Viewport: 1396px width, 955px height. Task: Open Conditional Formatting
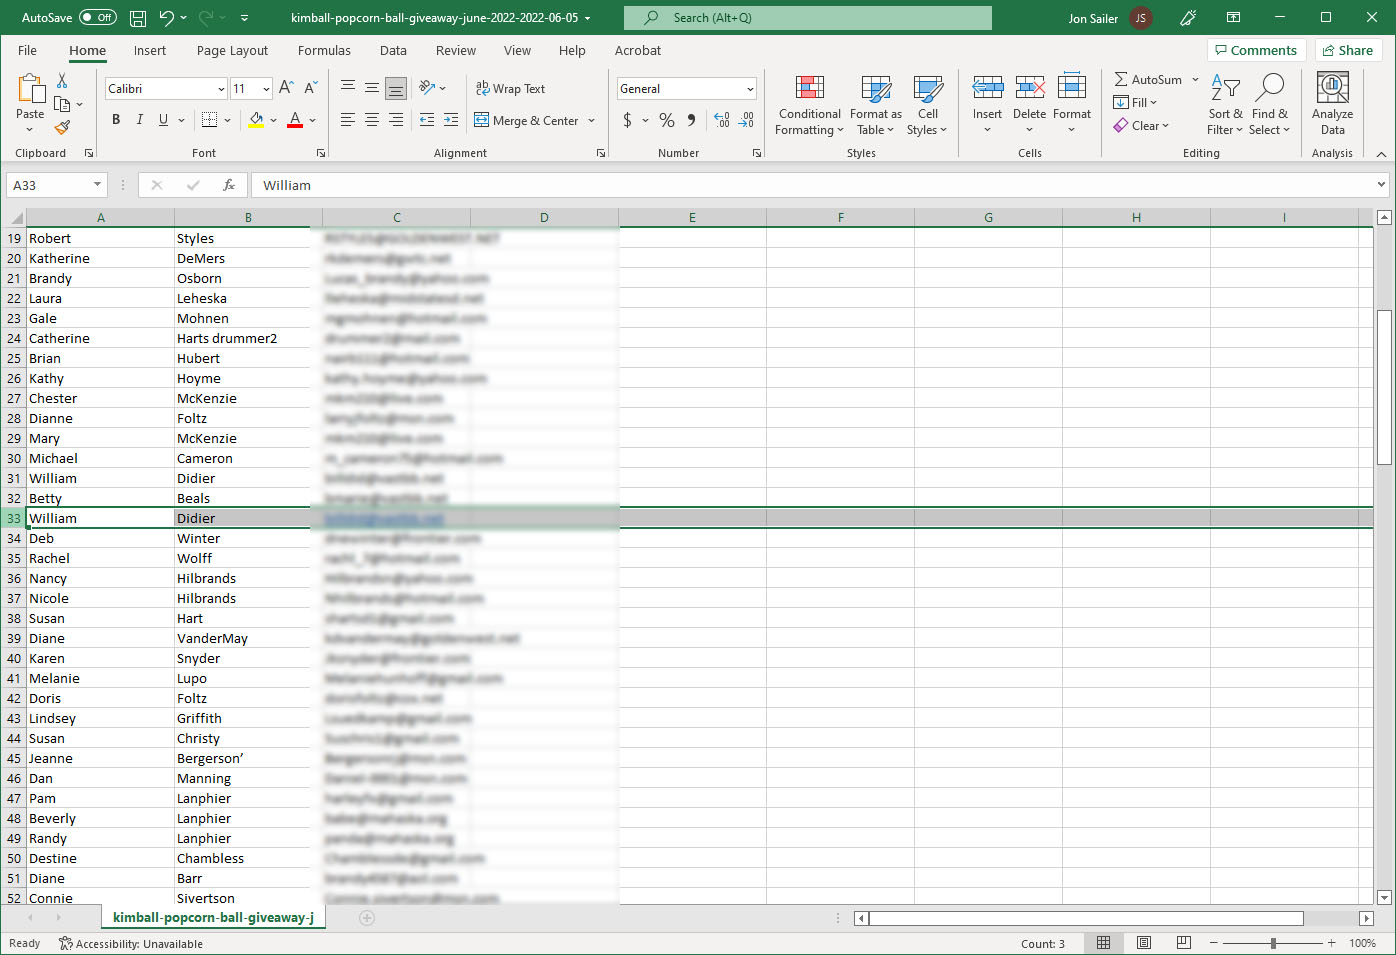coord(809,104)
